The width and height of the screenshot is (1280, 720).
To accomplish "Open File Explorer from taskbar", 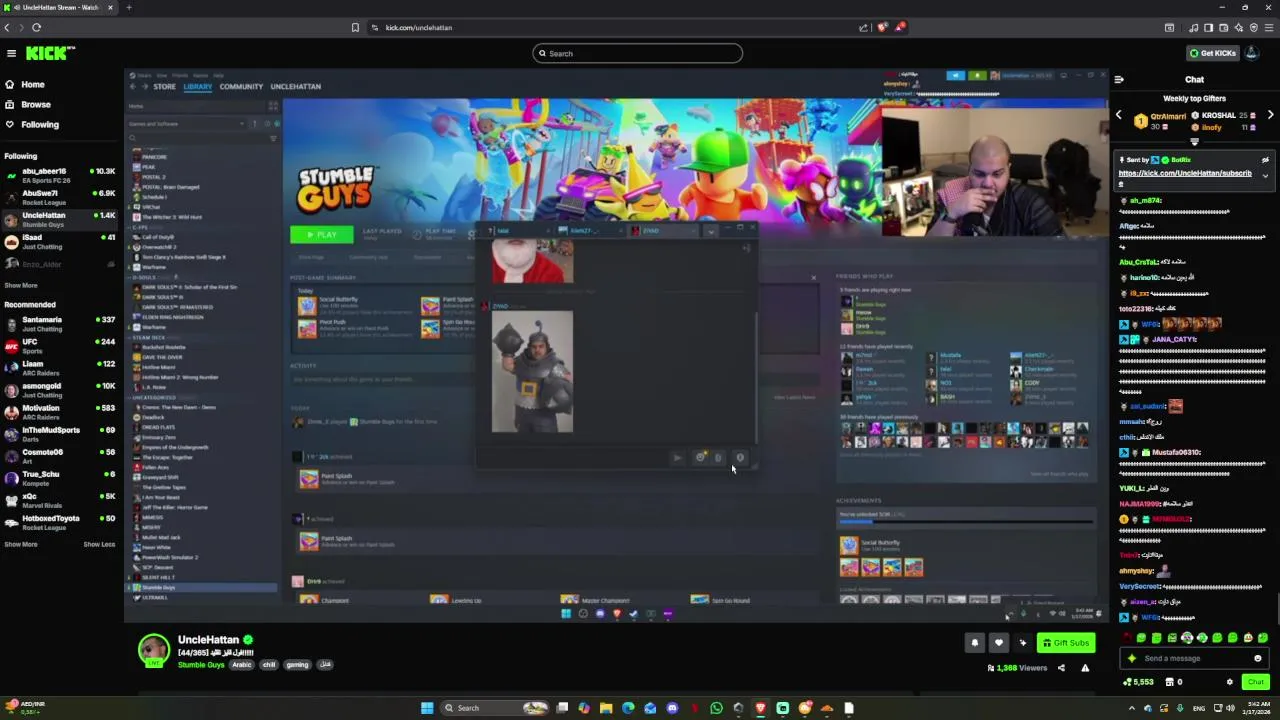I will coord(606,708).
